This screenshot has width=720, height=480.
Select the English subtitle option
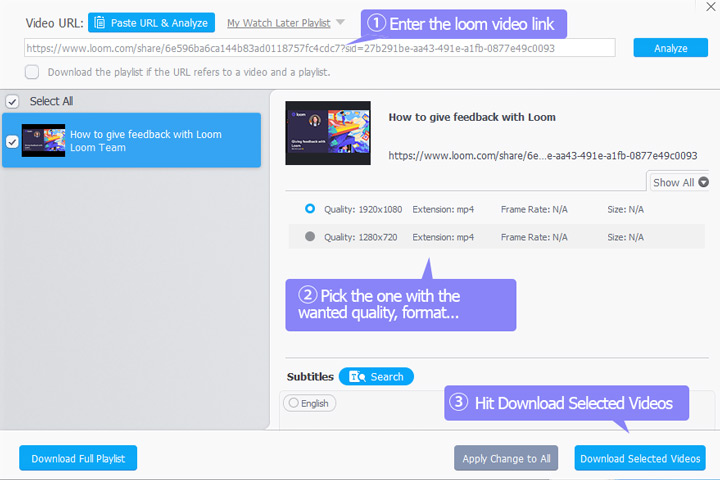click(309, 403)
